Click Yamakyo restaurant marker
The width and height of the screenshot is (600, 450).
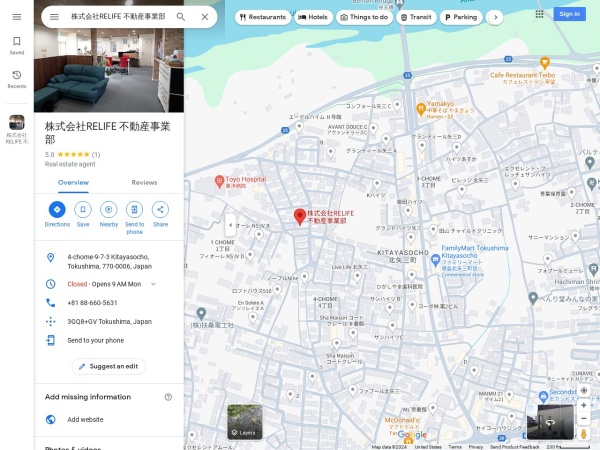click(x=421, y=109)
